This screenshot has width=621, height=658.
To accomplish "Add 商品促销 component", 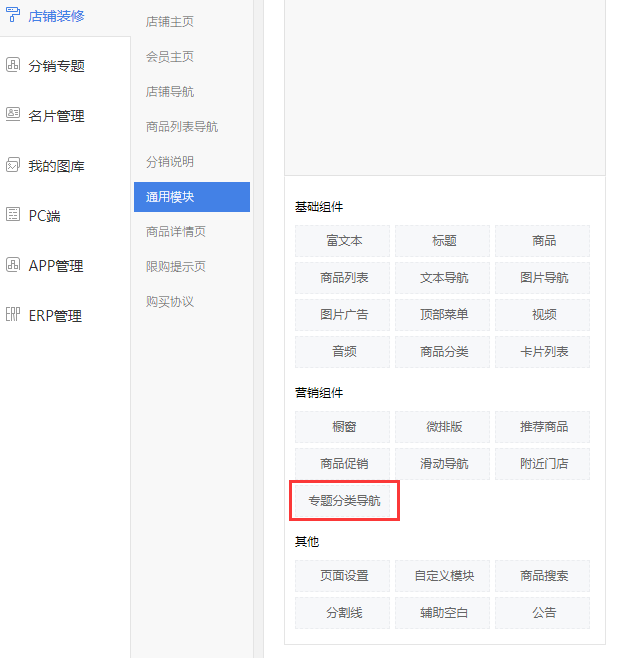I will (342, 464).
